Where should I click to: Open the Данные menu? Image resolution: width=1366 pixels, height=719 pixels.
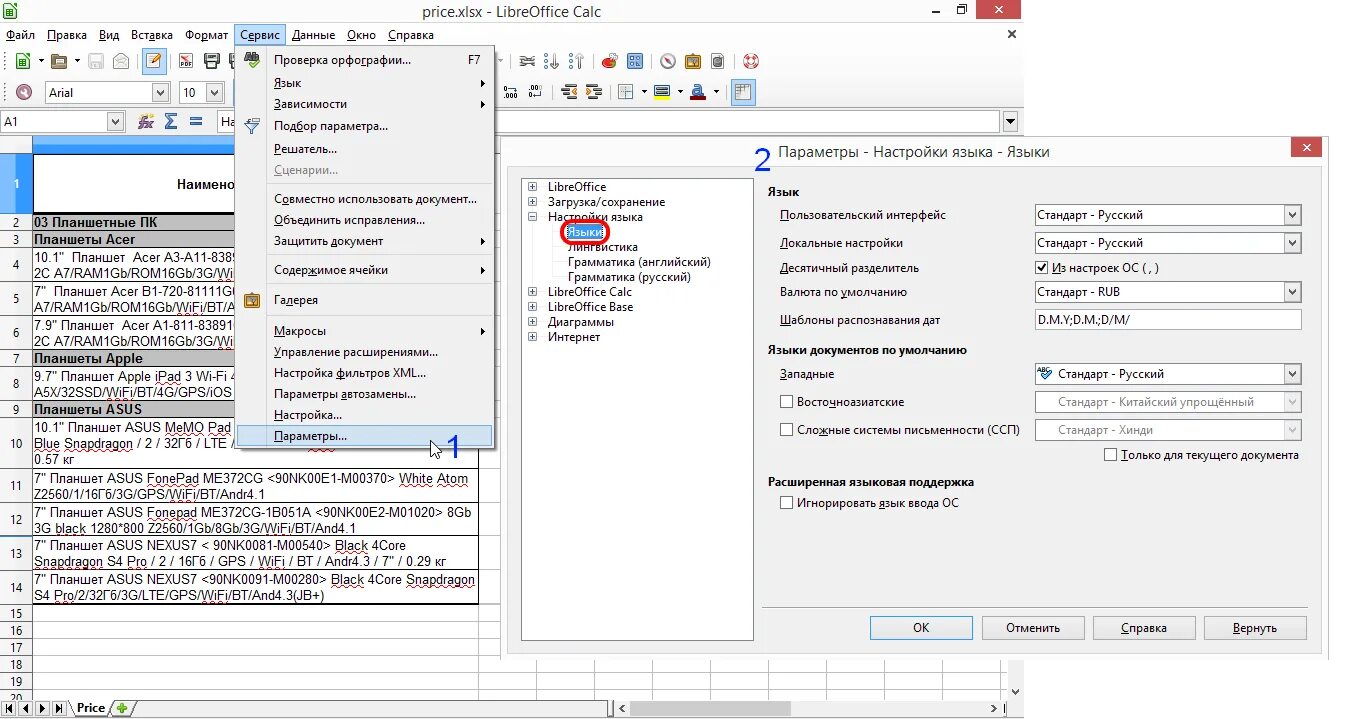(x=315, y=35)
